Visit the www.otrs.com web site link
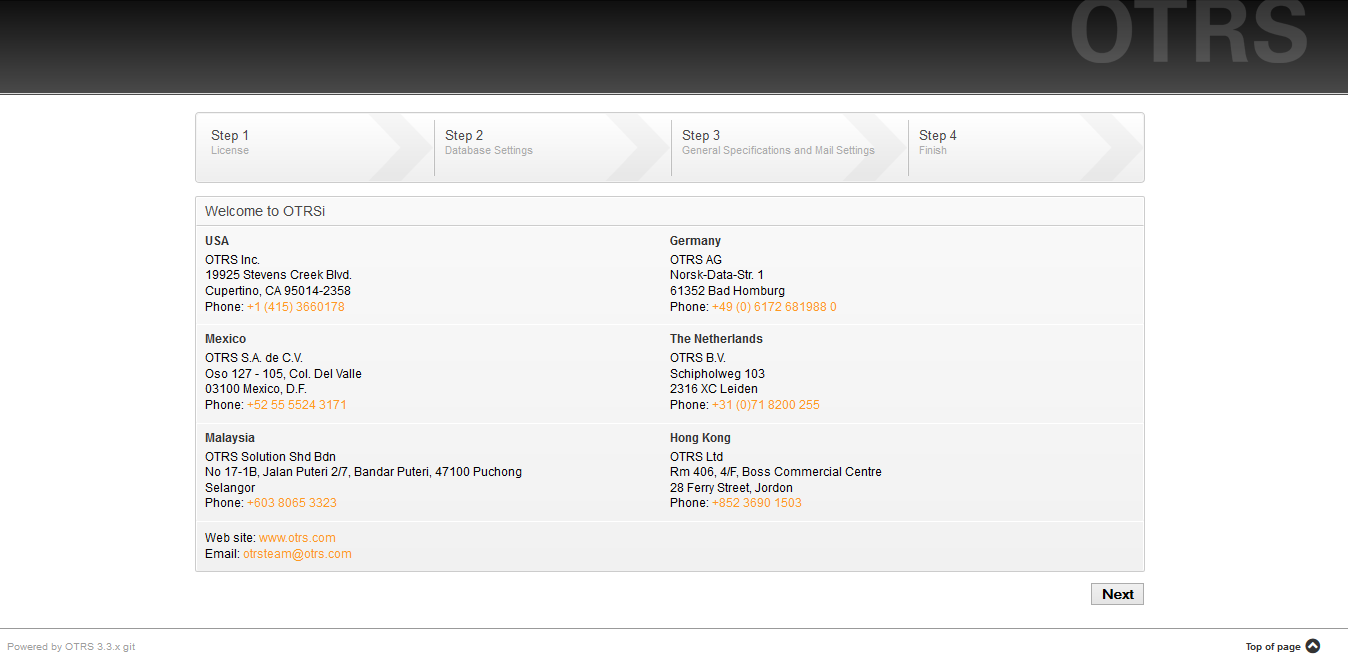Viewport: 1348px width, 672px height. [x=297, y=538]
